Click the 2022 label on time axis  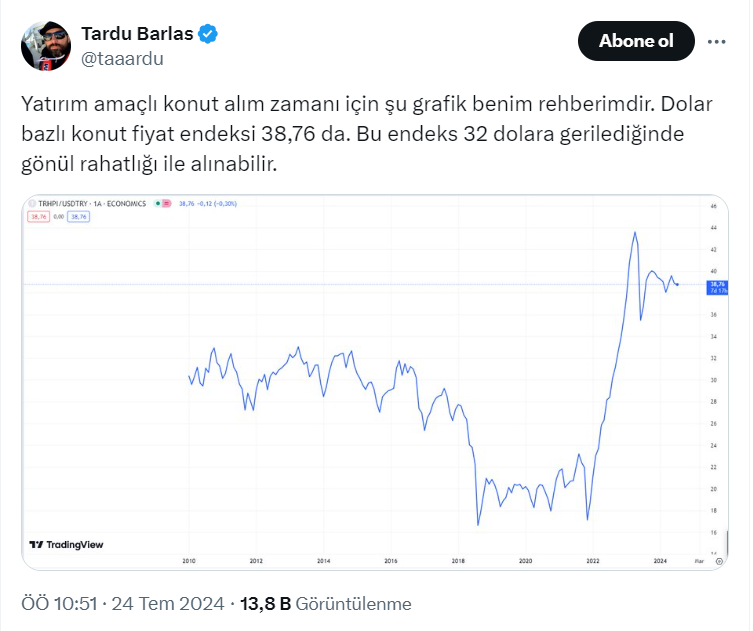(x=592, y=563)
